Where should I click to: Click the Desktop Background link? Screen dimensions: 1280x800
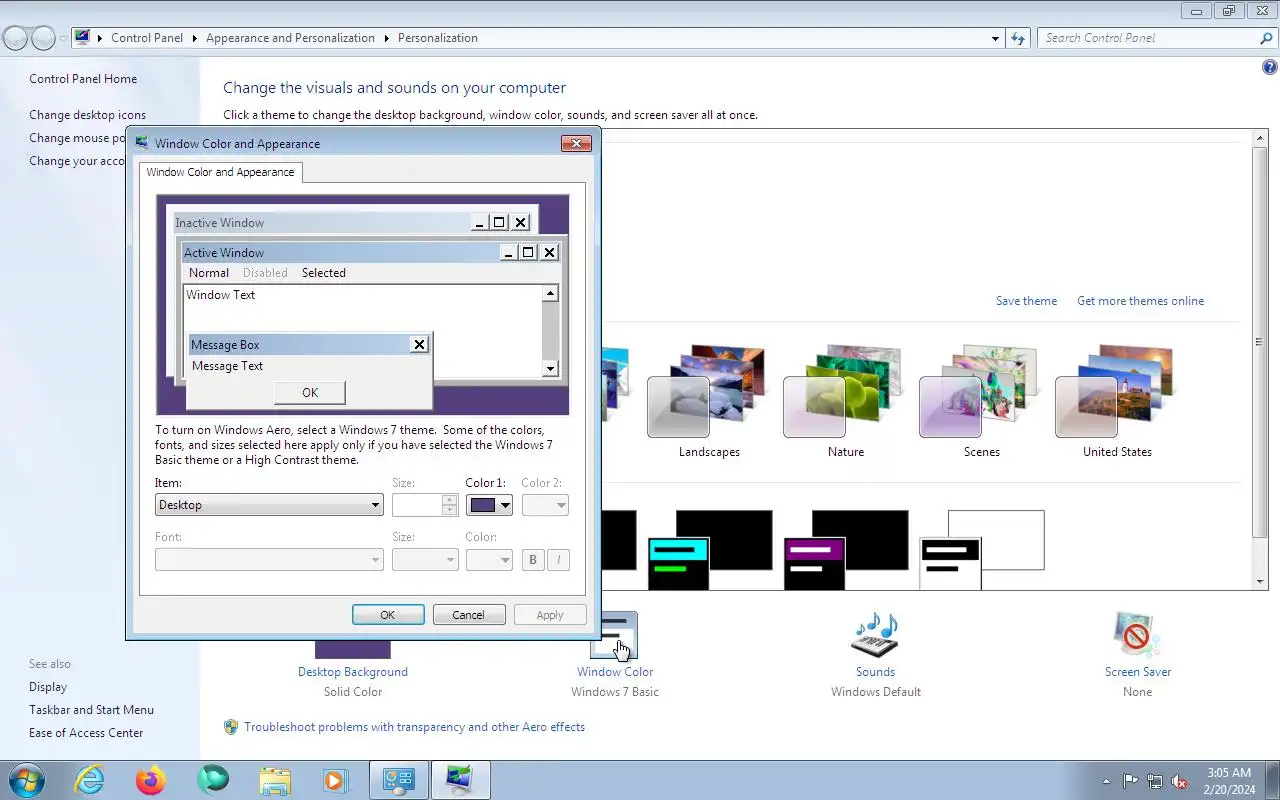[353, 672]
